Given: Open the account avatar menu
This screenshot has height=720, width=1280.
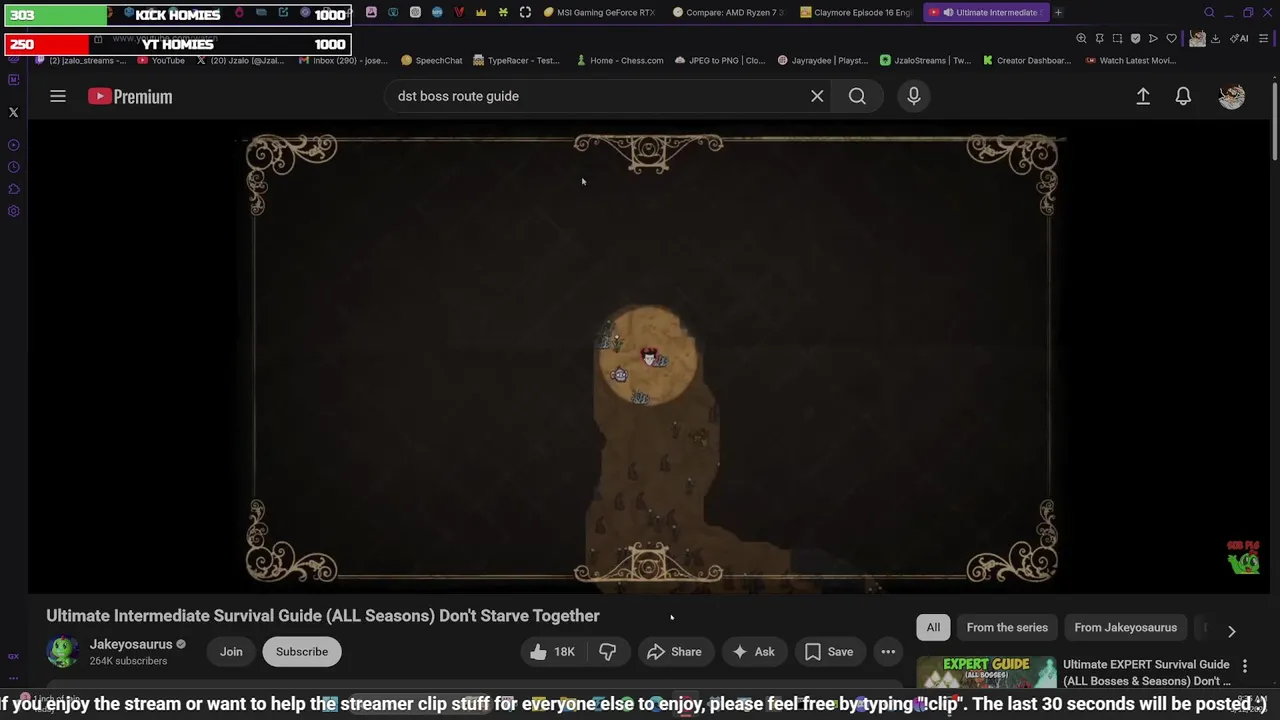Looking at the screenshot, I should pos(1232,96).
